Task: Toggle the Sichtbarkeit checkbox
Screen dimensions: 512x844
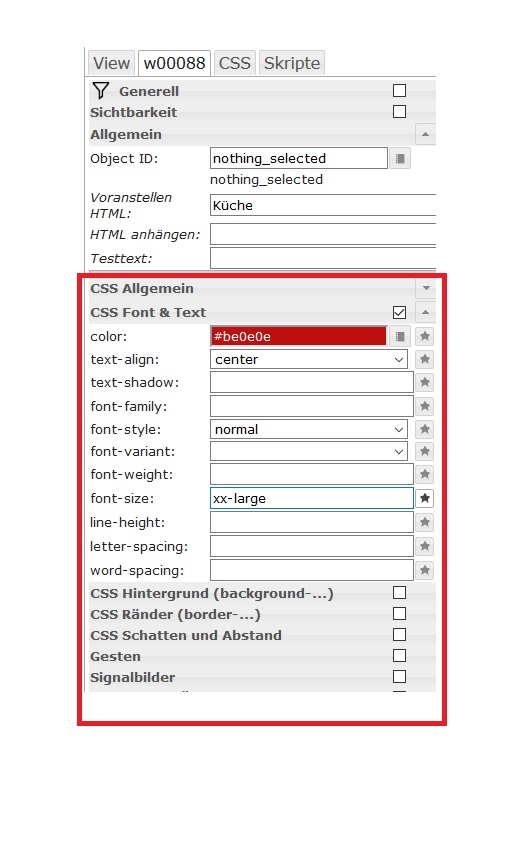Action: (399, 111)
